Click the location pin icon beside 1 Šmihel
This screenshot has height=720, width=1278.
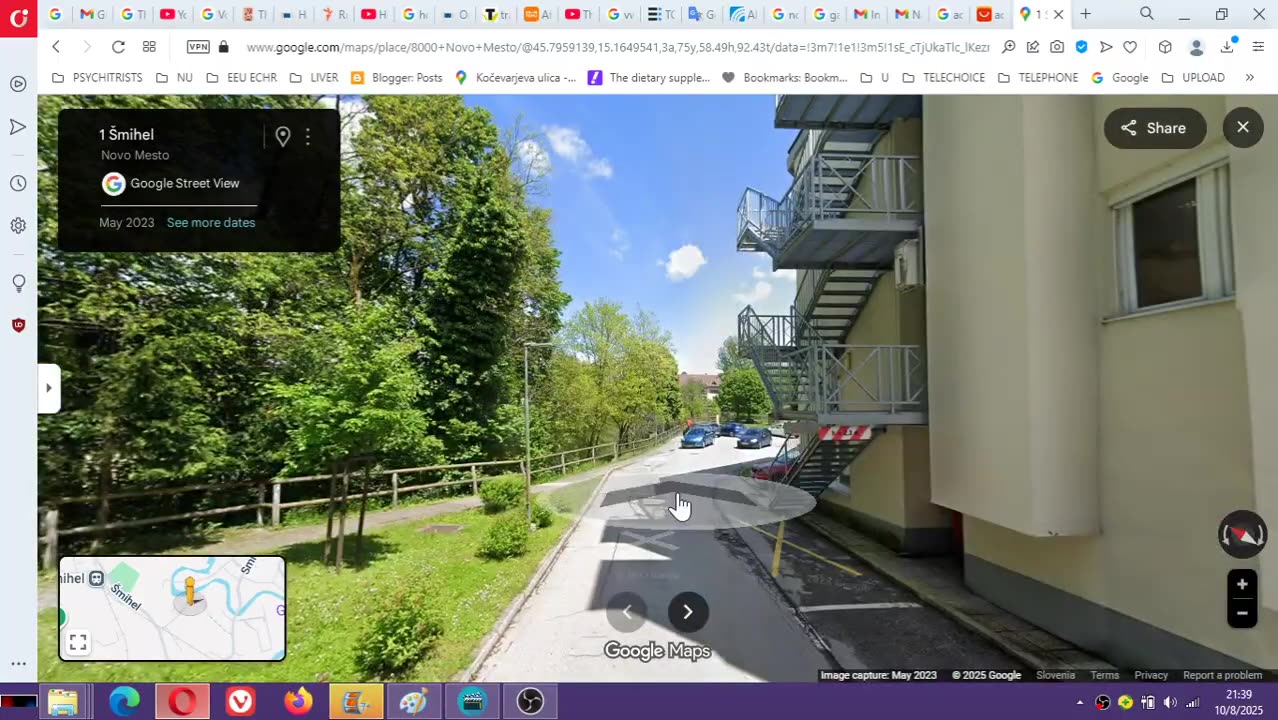[283, 137]
